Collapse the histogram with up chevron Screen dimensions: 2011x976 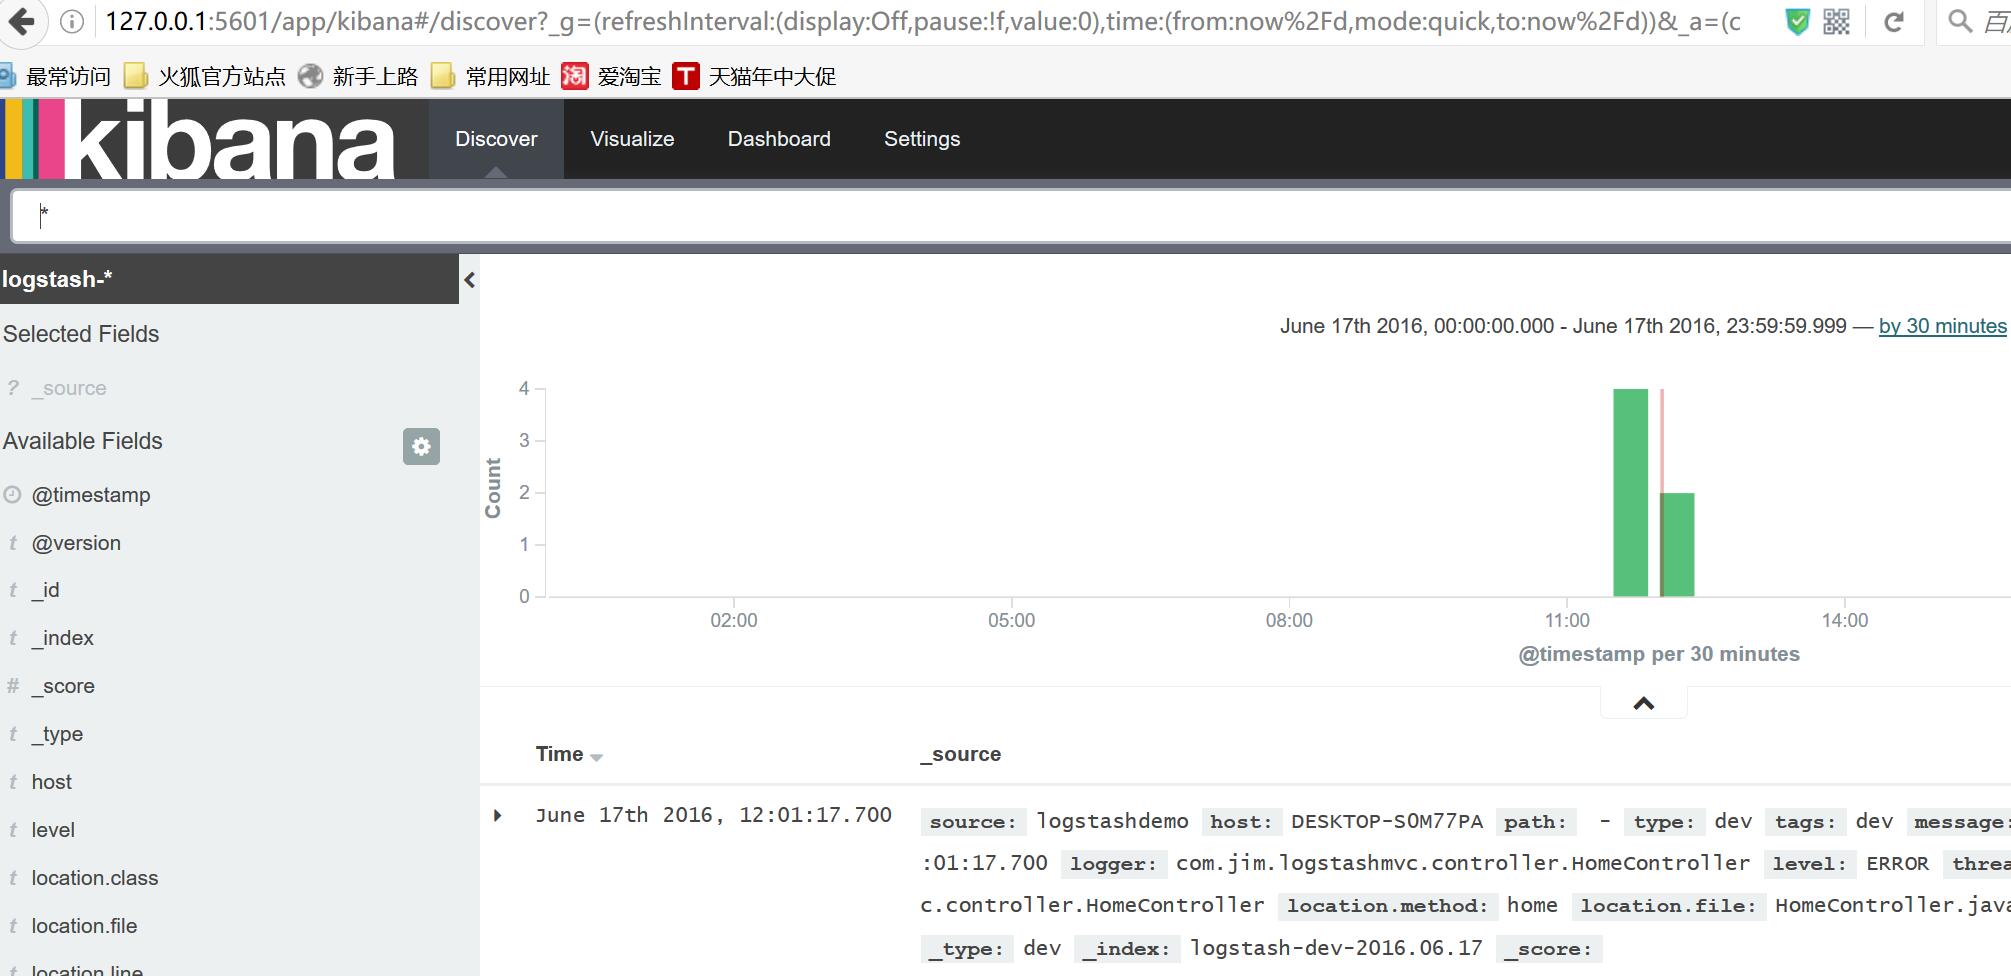click(1643, 704)
